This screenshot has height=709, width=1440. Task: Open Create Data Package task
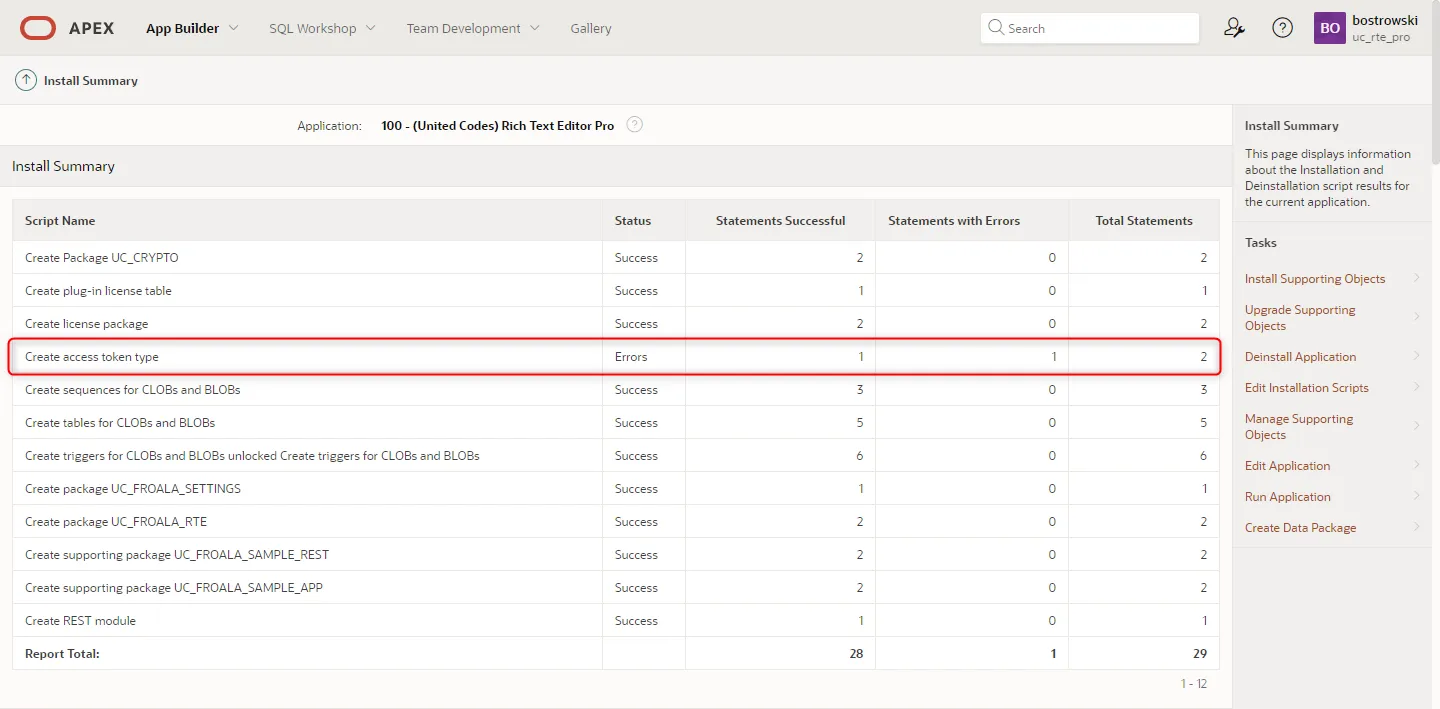coord(1300,528)
